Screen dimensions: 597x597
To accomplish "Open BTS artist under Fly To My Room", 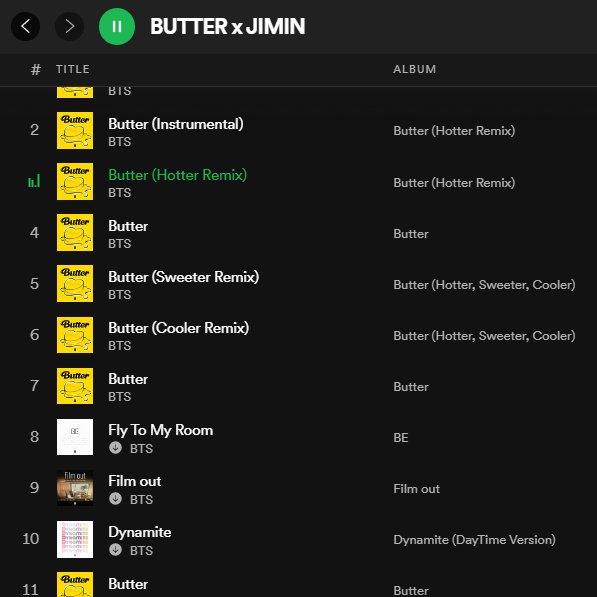I will pyautogui.click(x=141, y=449).
